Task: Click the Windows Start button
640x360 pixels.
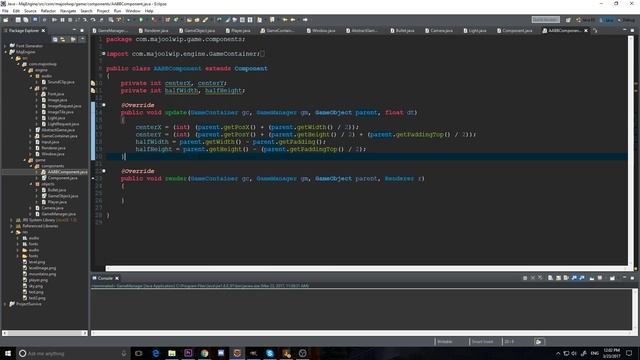Action: [x=8, y=353]
